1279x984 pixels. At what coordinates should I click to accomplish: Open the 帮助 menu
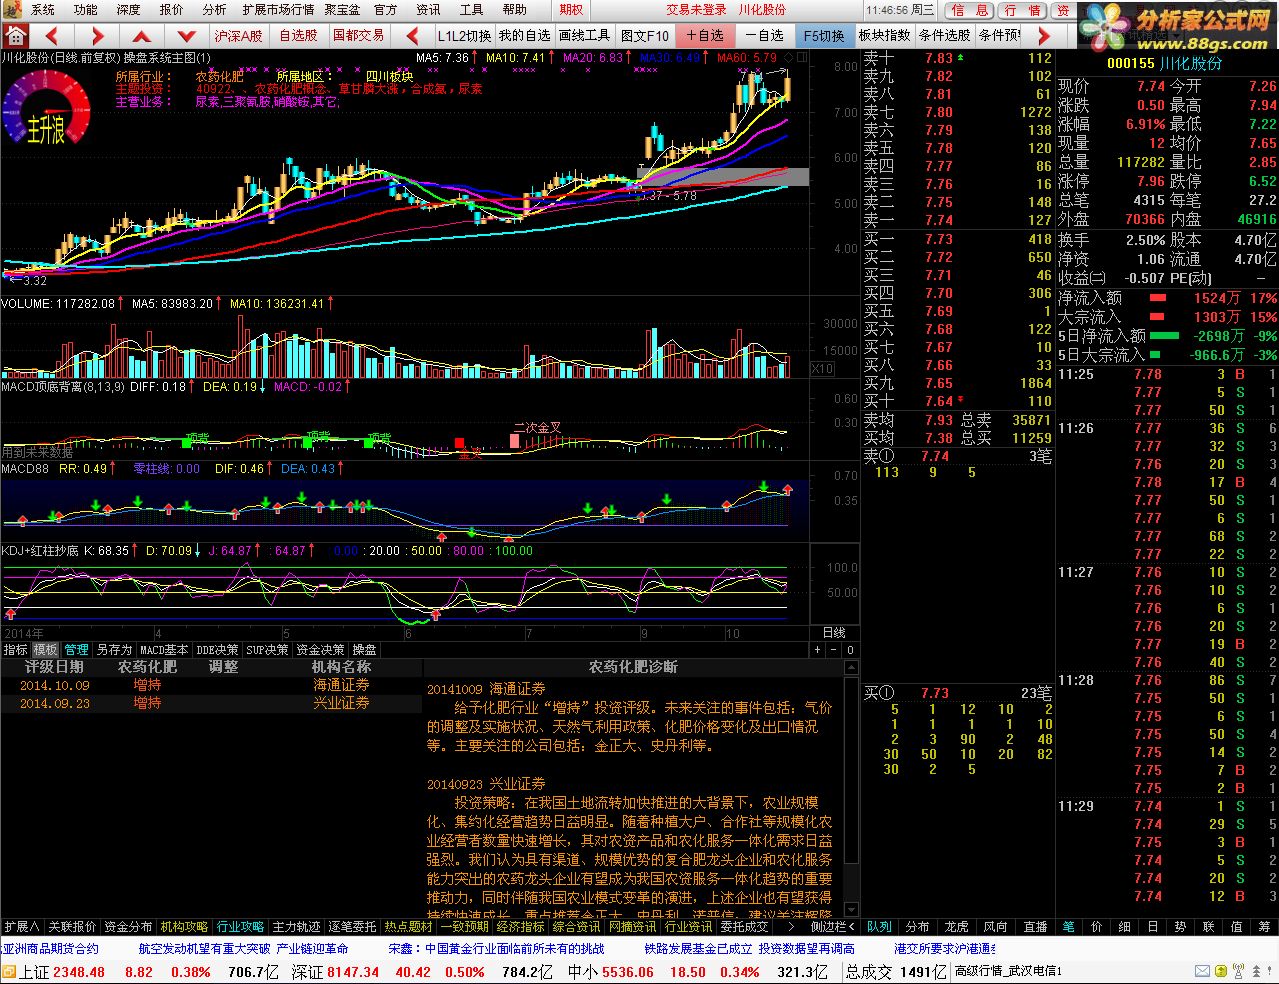514,9
